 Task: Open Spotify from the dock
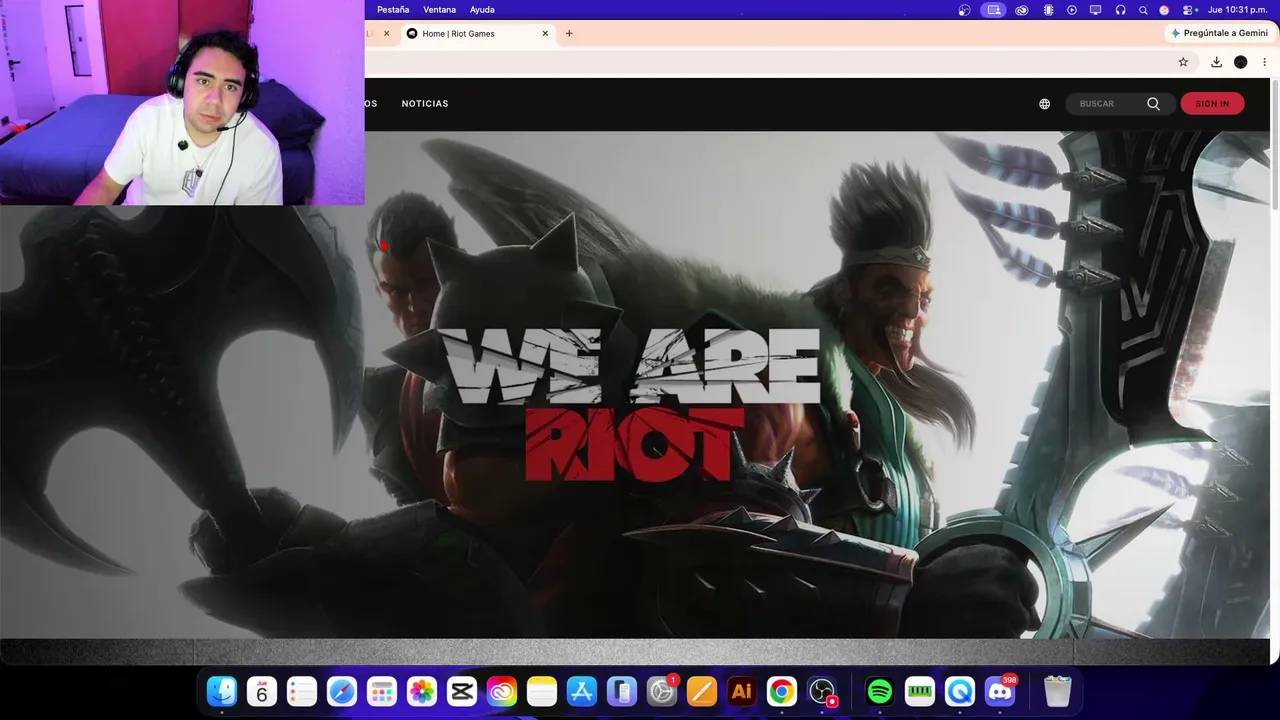pyautogui.click(x=880, y=691)
